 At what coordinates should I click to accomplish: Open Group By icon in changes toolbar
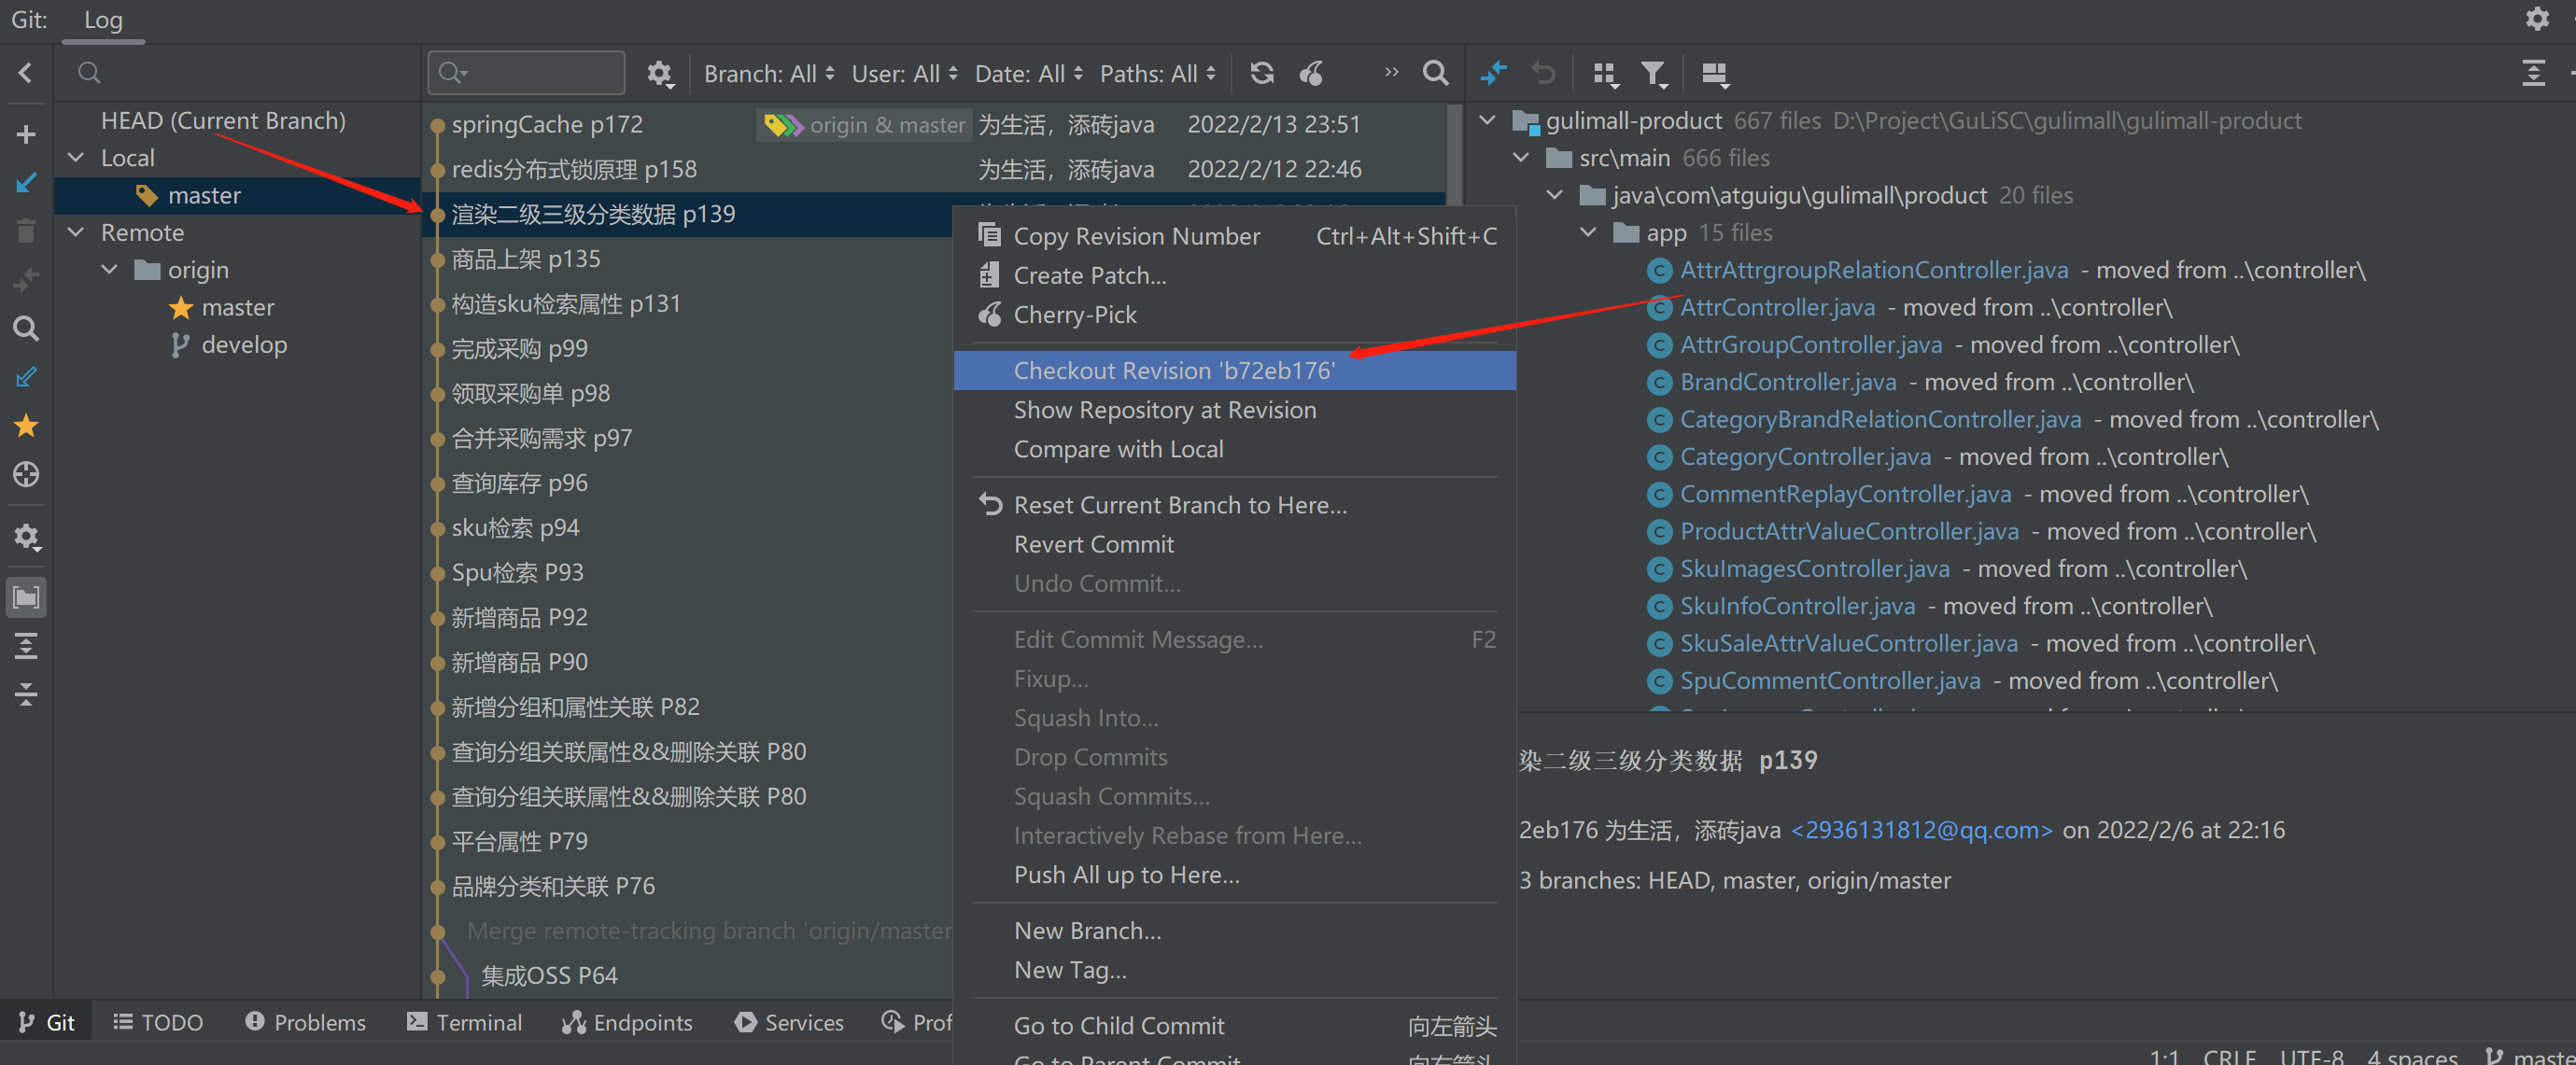1605,74
